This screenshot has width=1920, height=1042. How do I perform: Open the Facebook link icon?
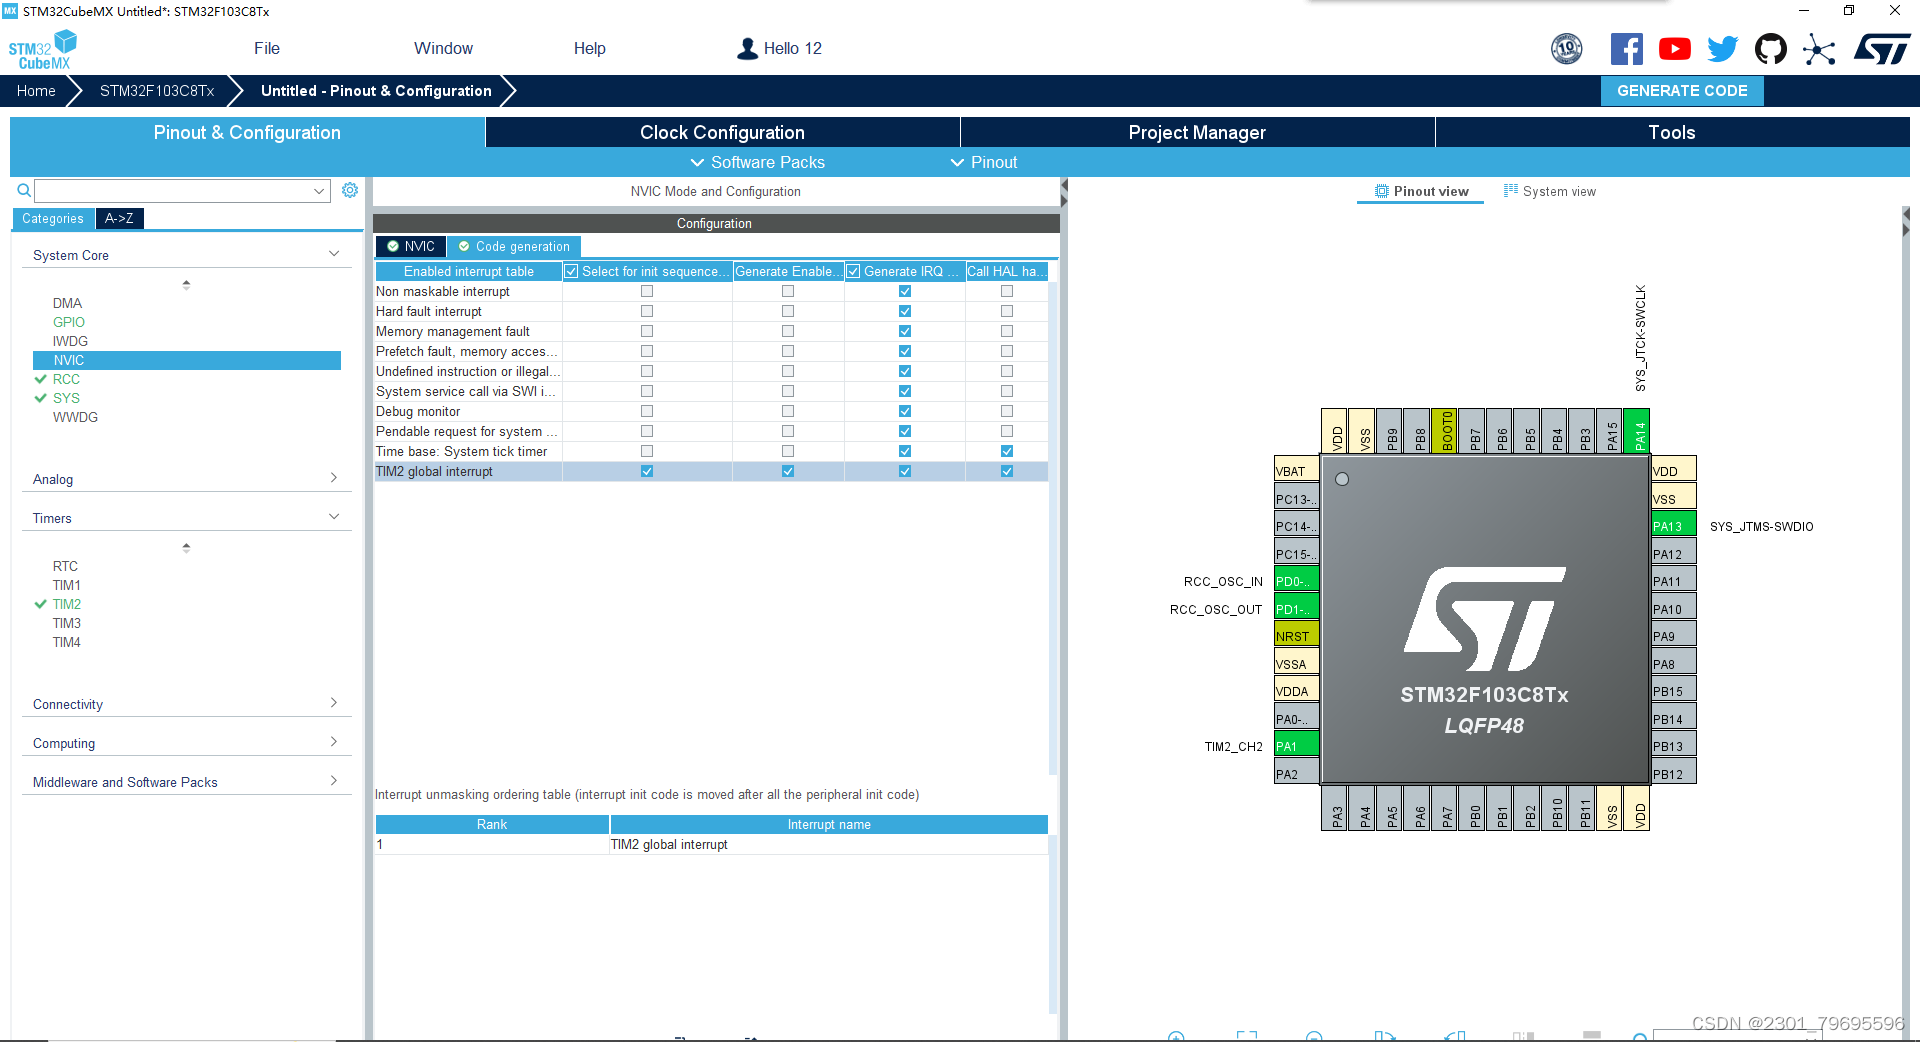click(x=1626, y=49)
